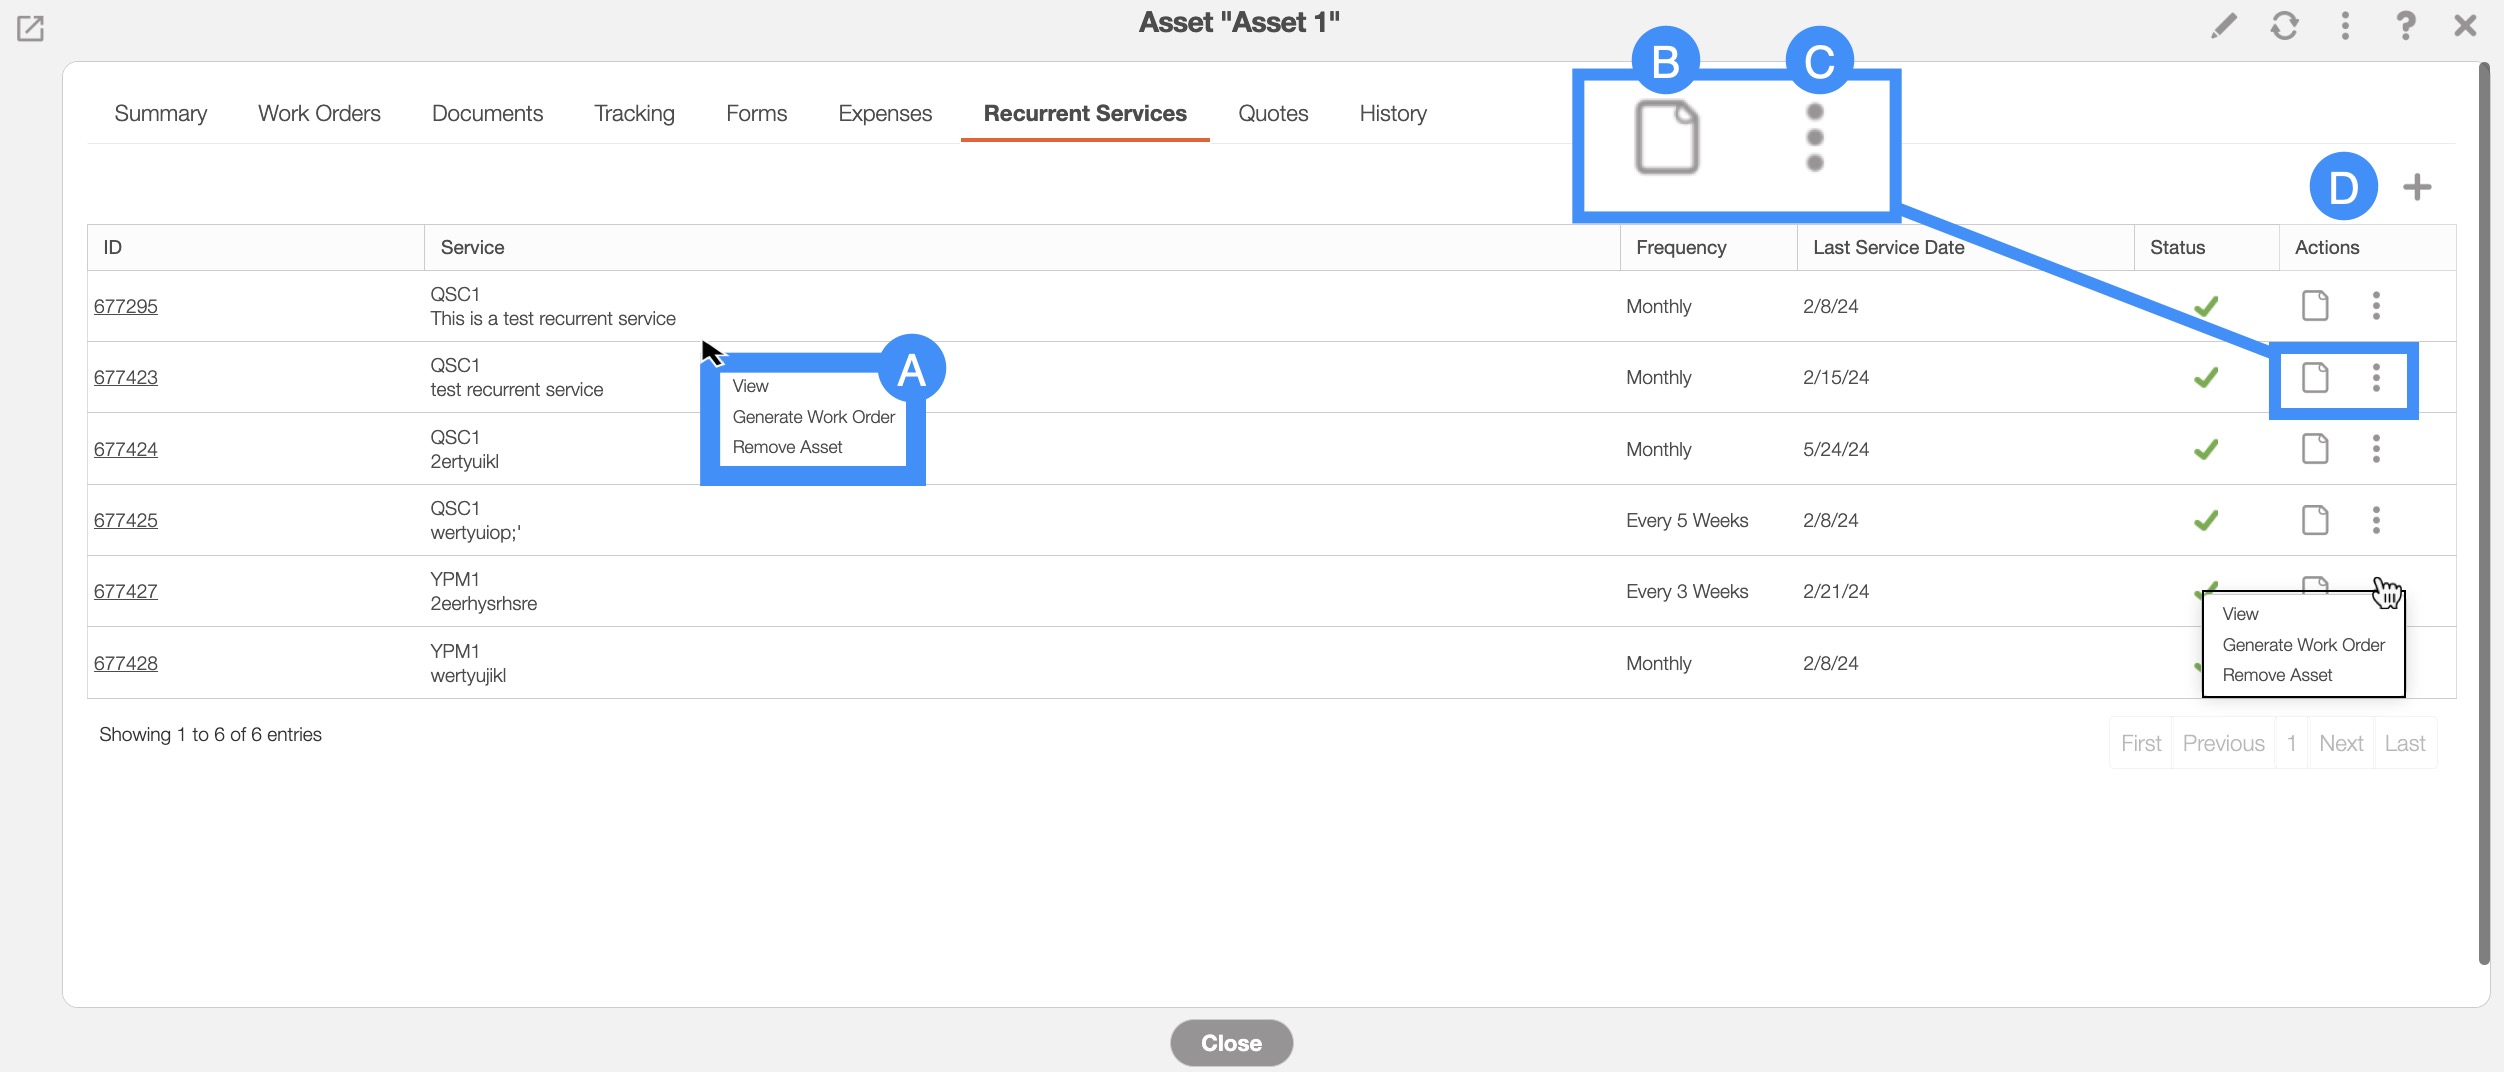2504x1072 pixels.
Task: Click the document icon for service 677425
Action: point(2315,520)
